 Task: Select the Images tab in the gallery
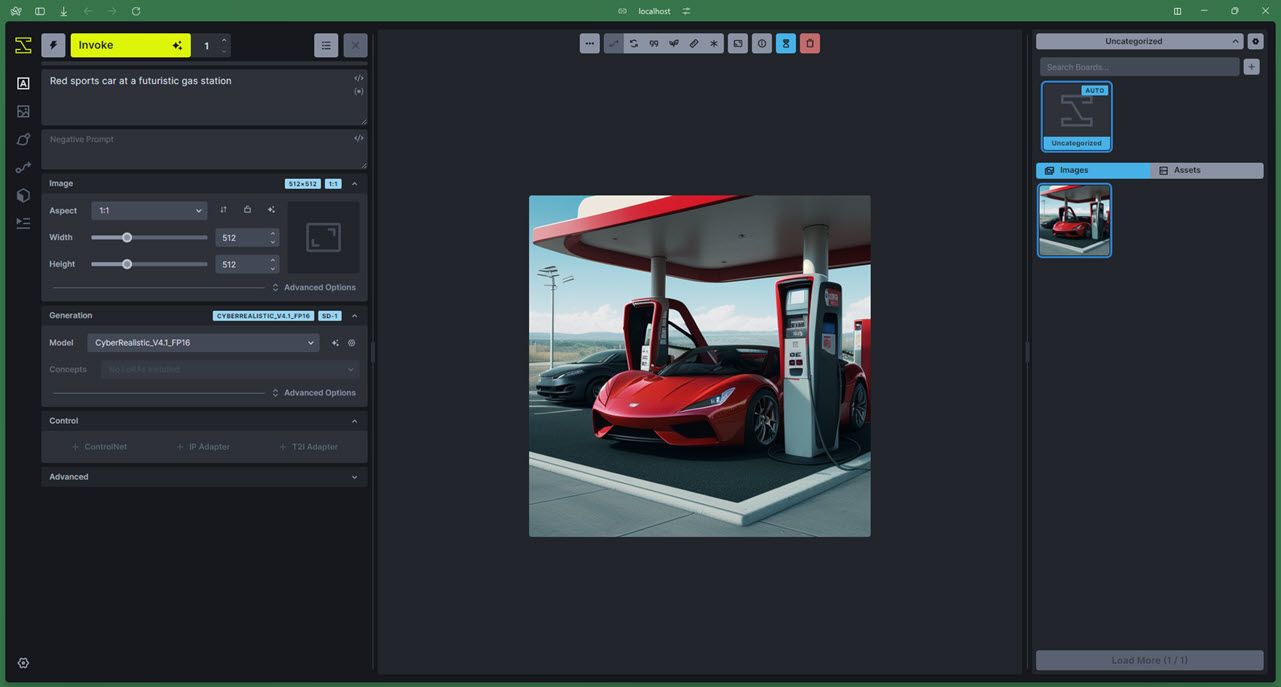(x=1092, y=169)
